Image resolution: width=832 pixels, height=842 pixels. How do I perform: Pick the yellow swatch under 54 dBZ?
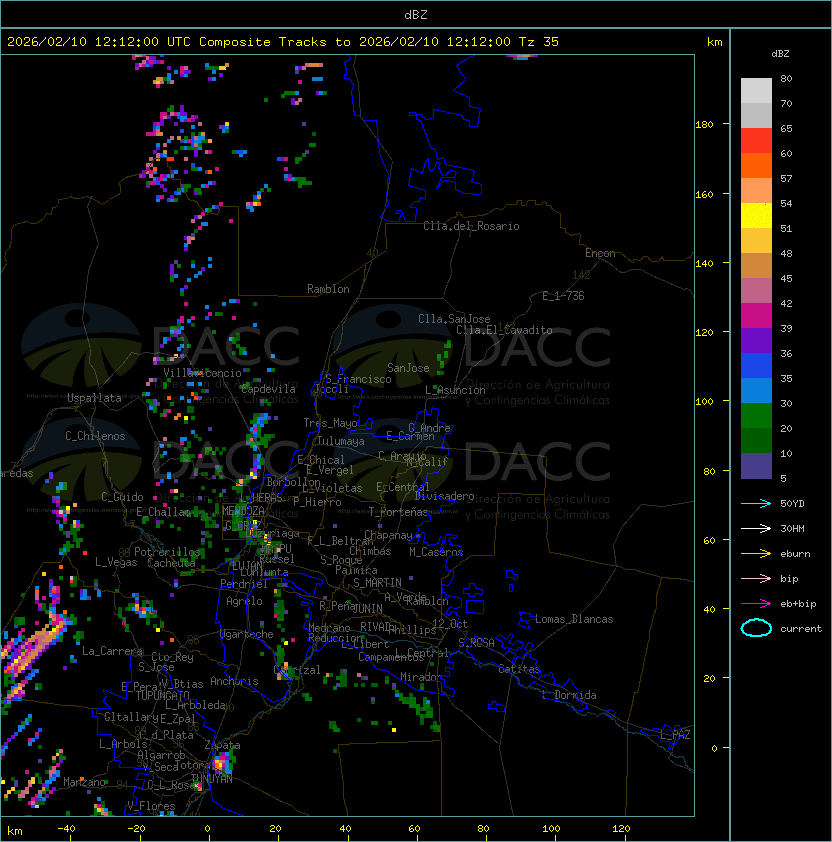point(756,216)
